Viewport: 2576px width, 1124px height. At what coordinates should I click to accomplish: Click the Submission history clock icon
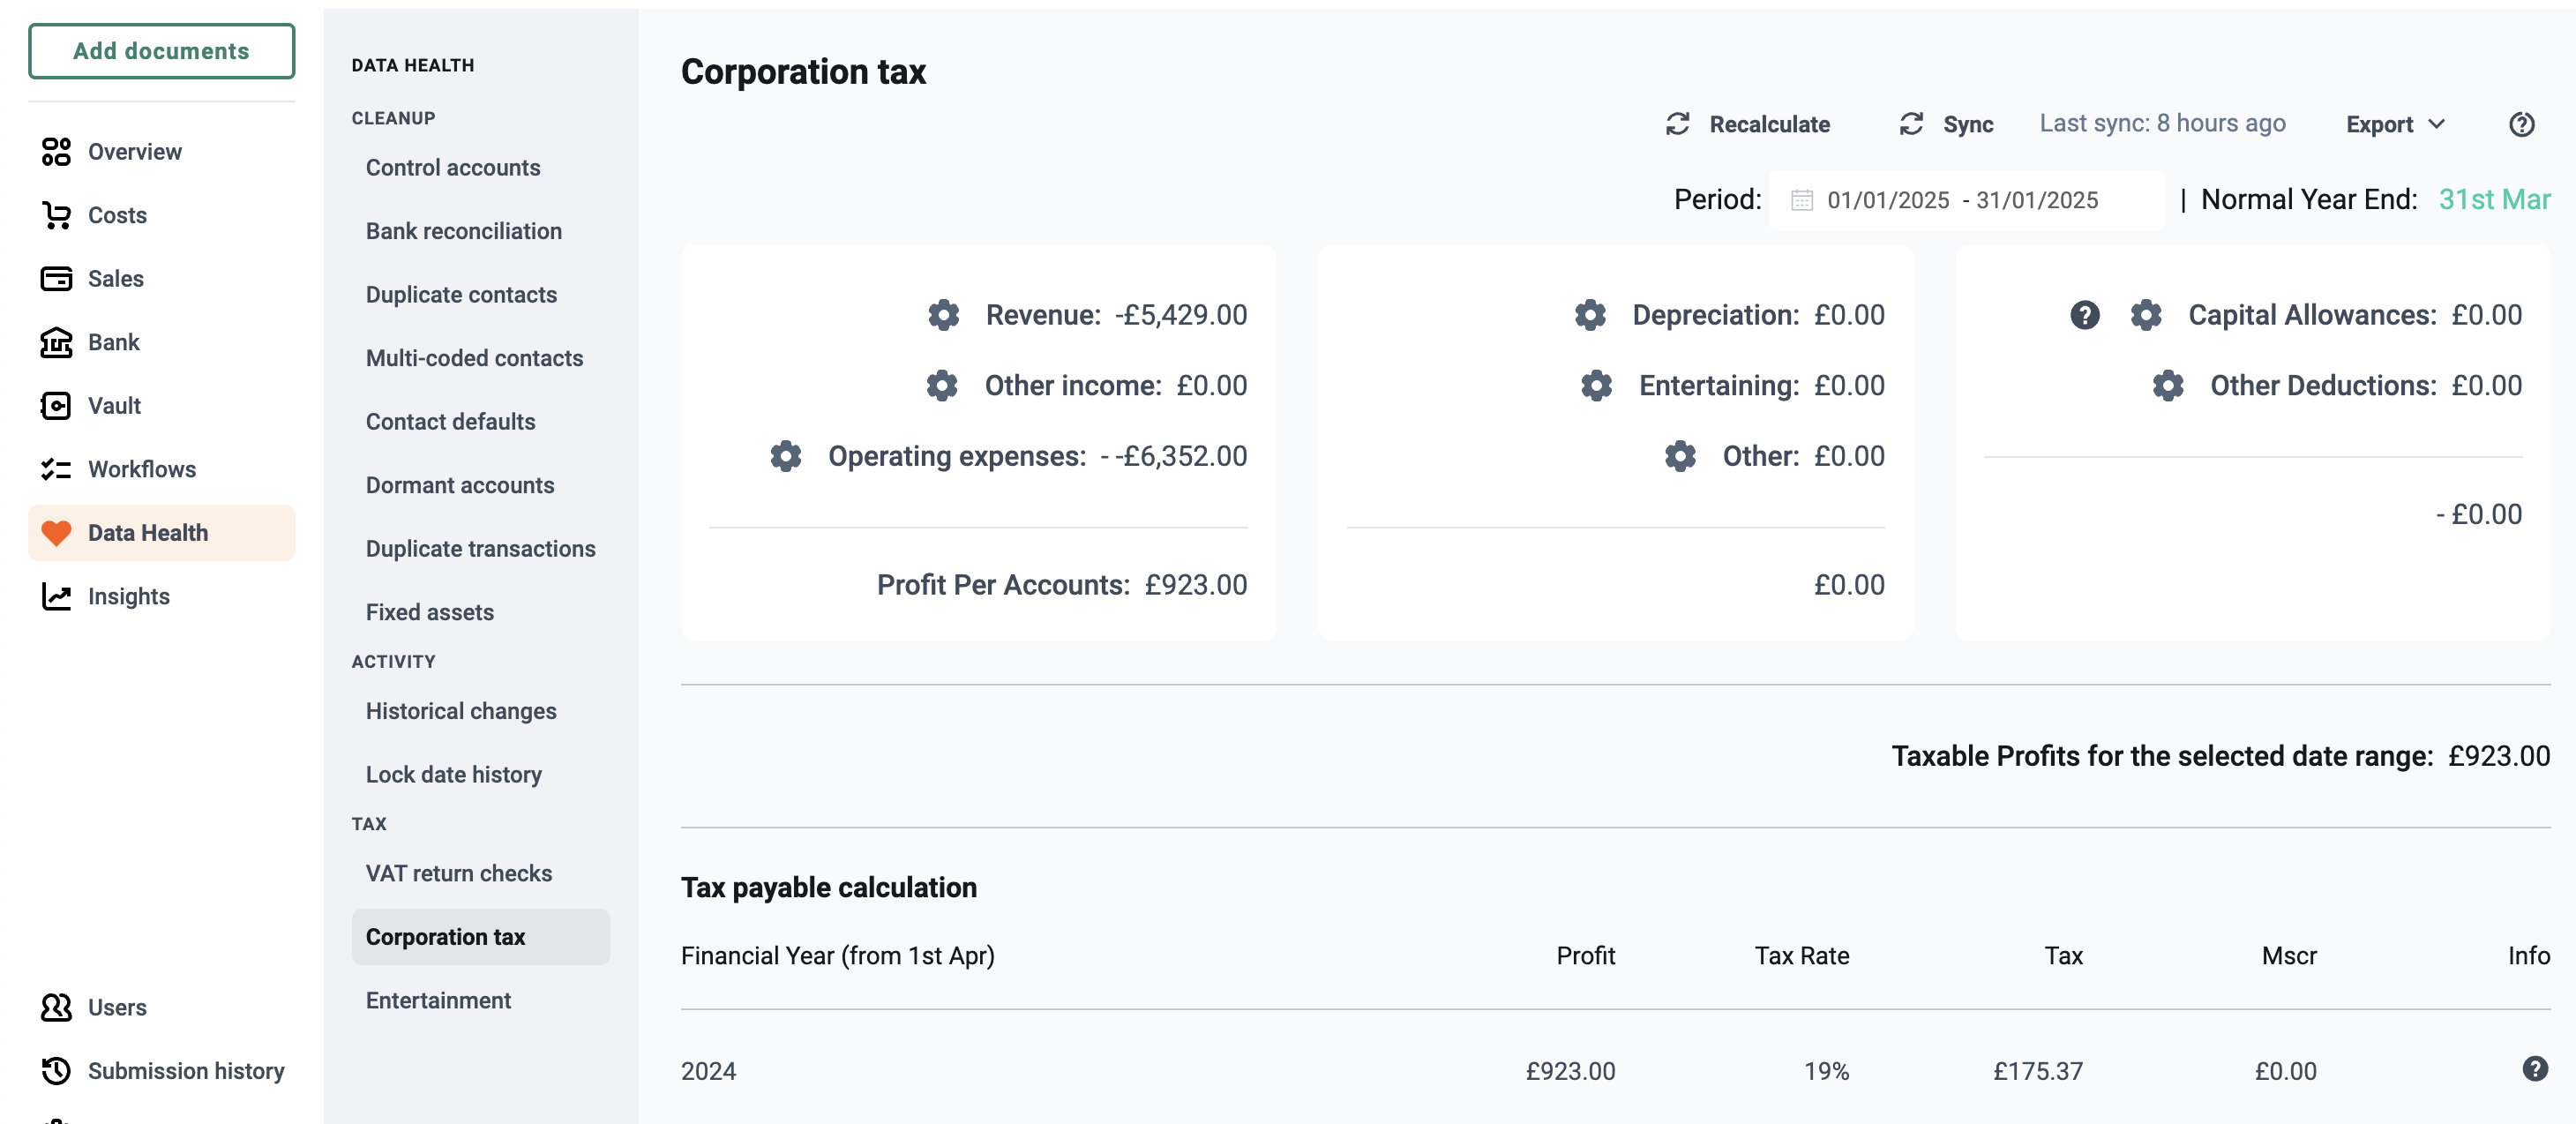[56, 1070]
